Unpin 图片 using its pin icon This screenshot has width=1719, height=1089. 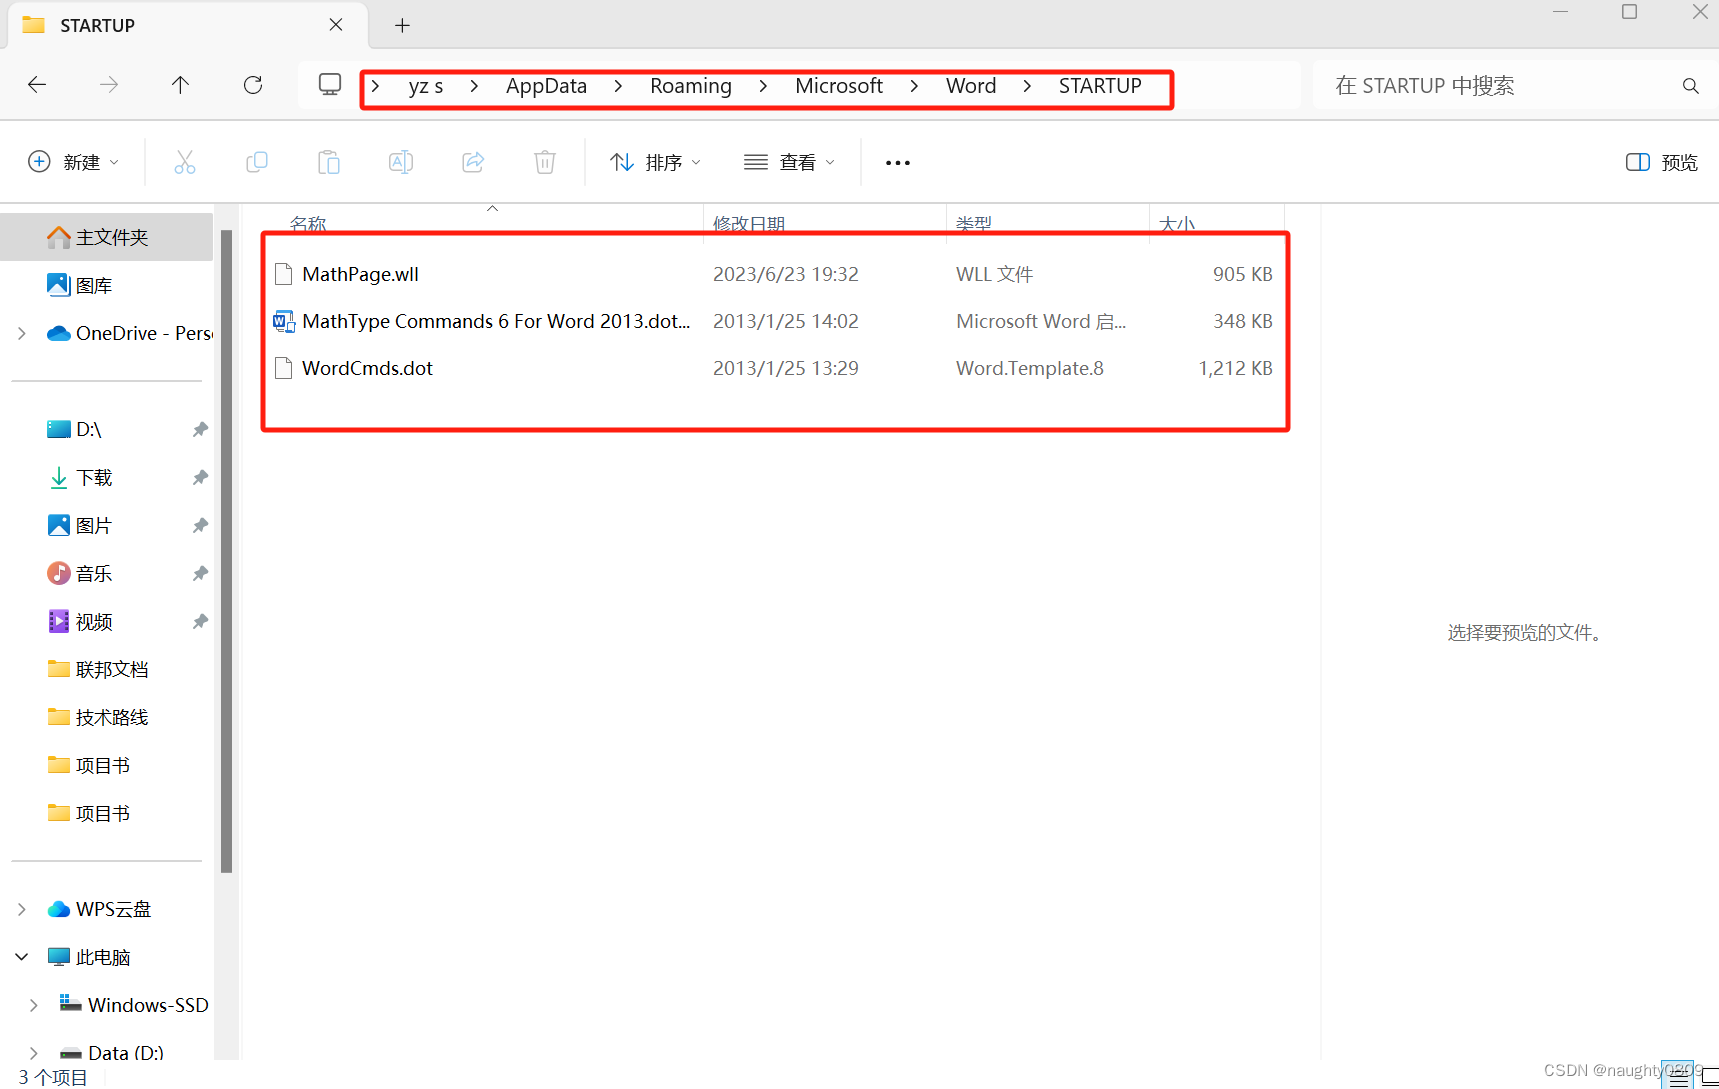[x=200, y=525]
